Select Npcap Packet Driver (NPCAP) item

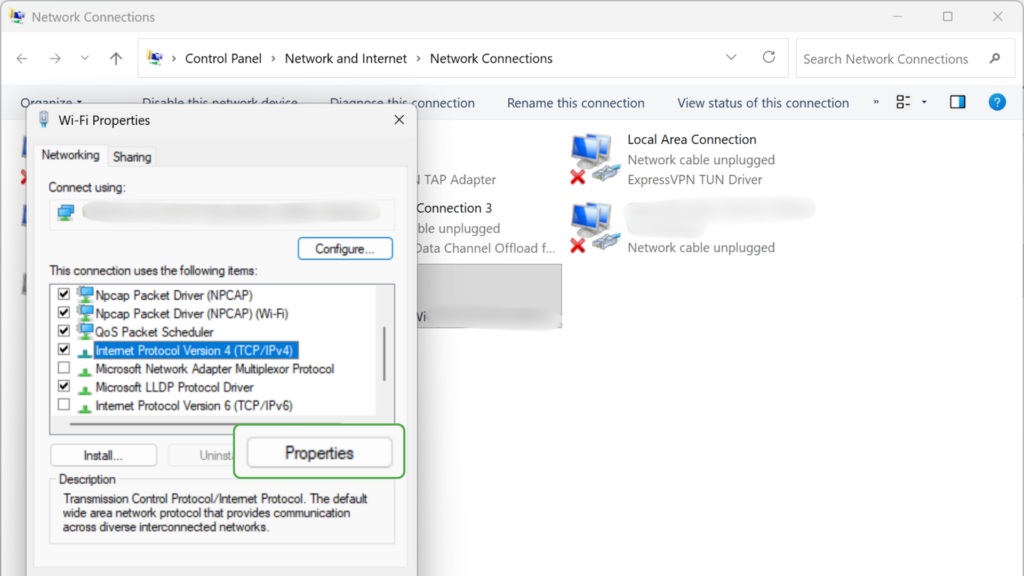pyautogui.click(x=174, y=295)
